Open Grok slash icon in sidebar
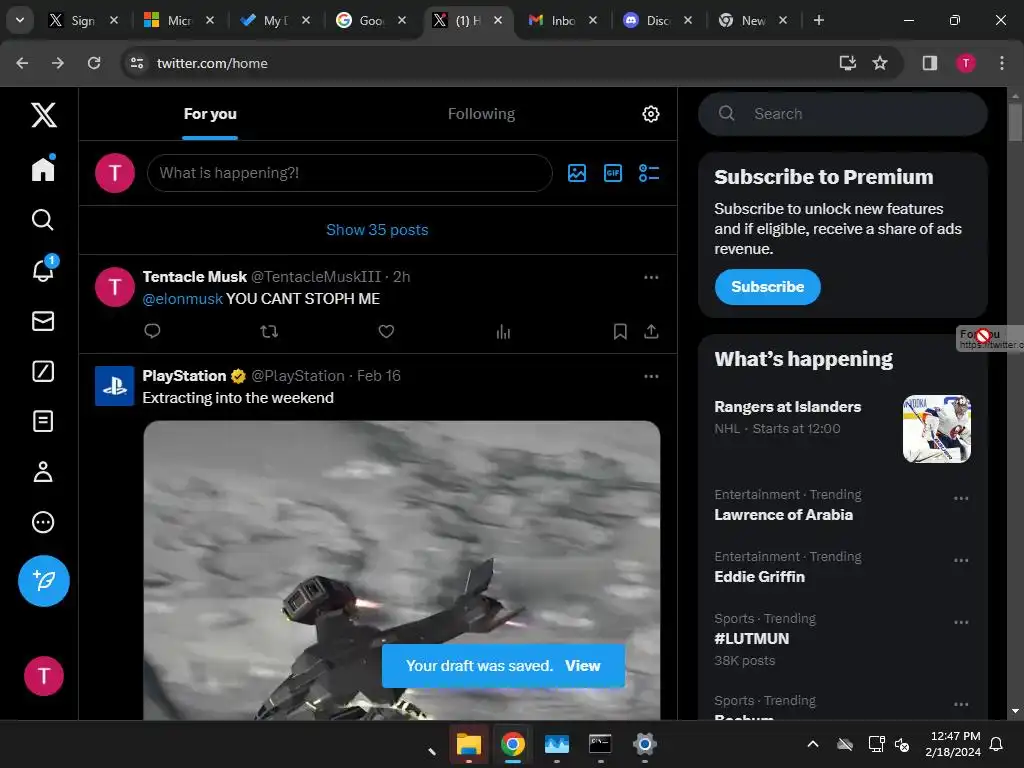 click(x=43, y=371)
